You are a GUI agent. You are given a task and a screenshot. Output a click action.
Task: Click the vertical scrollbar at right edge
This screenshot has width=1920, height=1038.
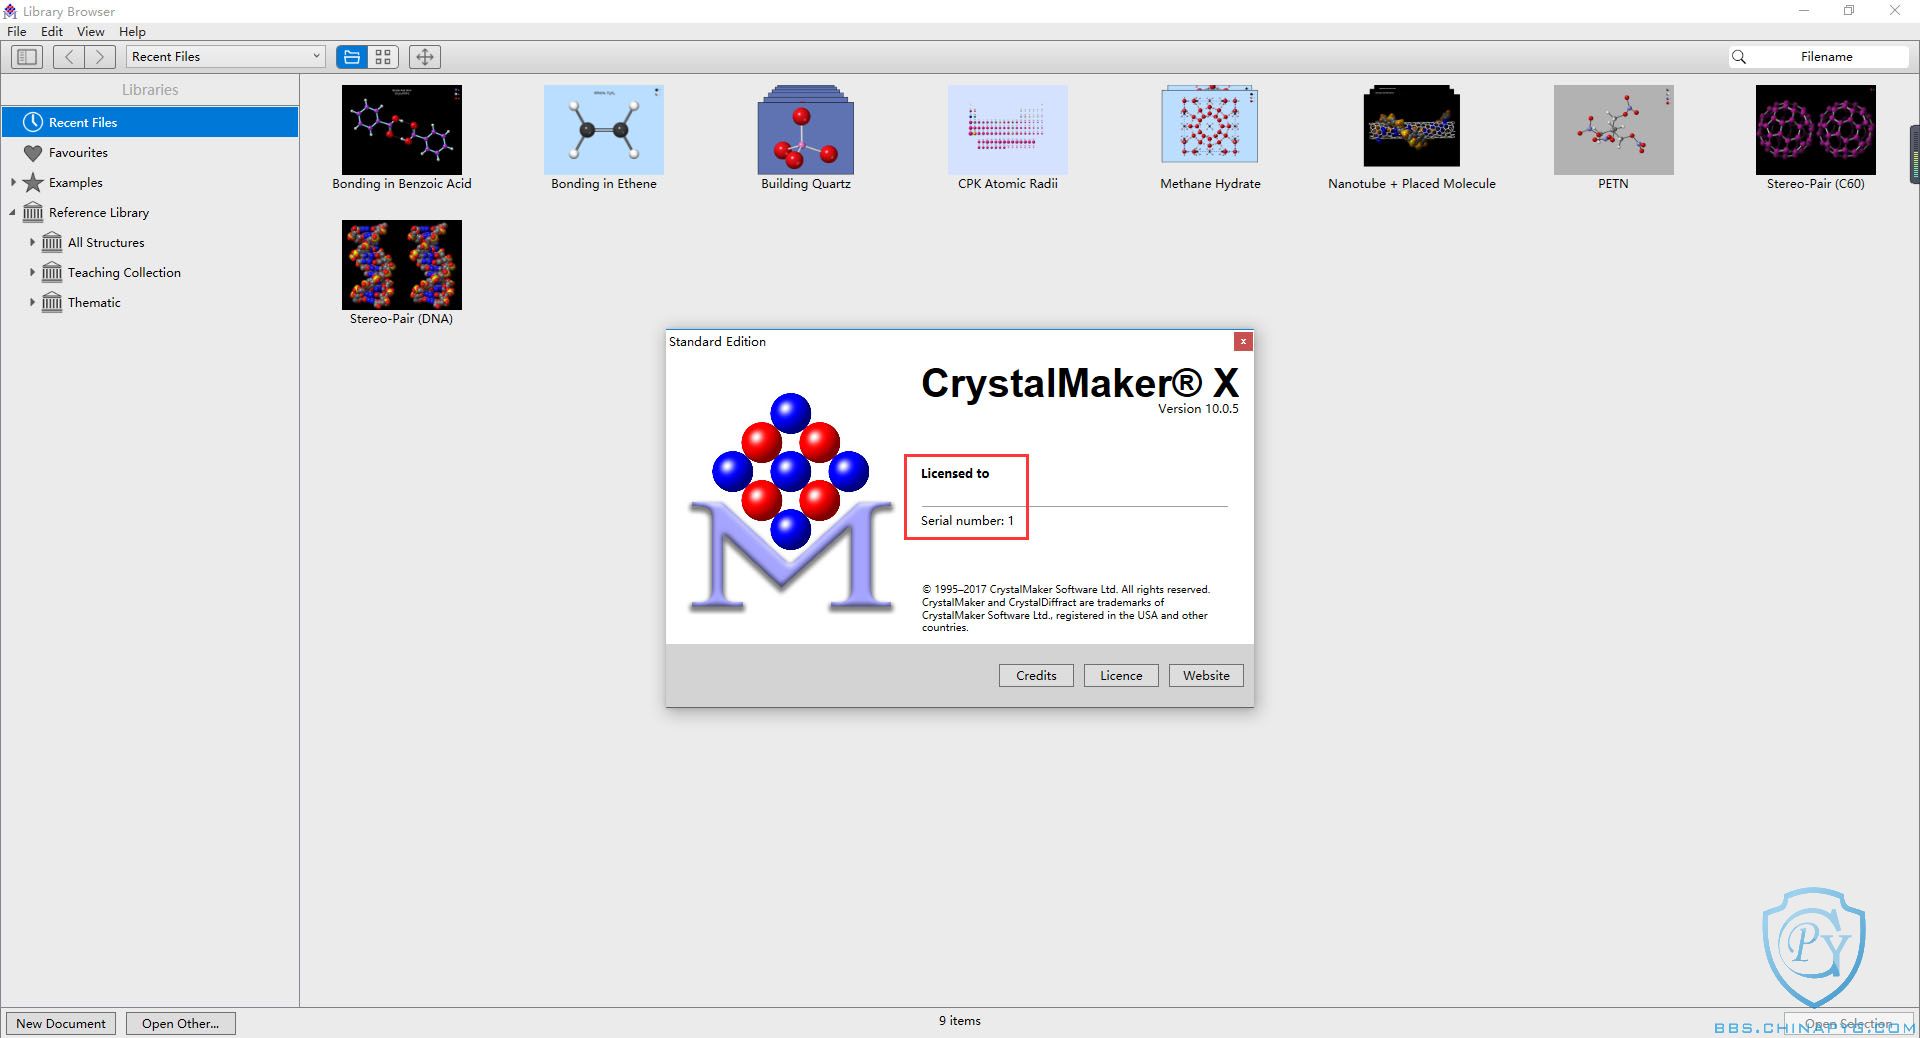click(x=1914, y=154)
